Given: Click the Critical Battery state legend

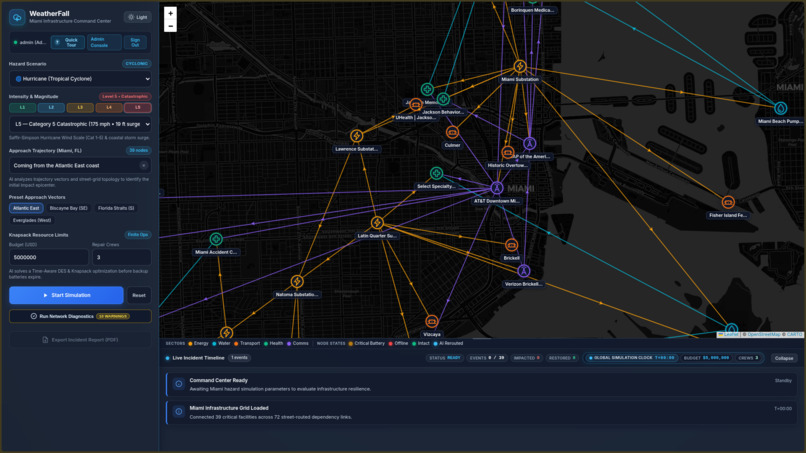Looking at the screenshot, I should pos(366,343).
